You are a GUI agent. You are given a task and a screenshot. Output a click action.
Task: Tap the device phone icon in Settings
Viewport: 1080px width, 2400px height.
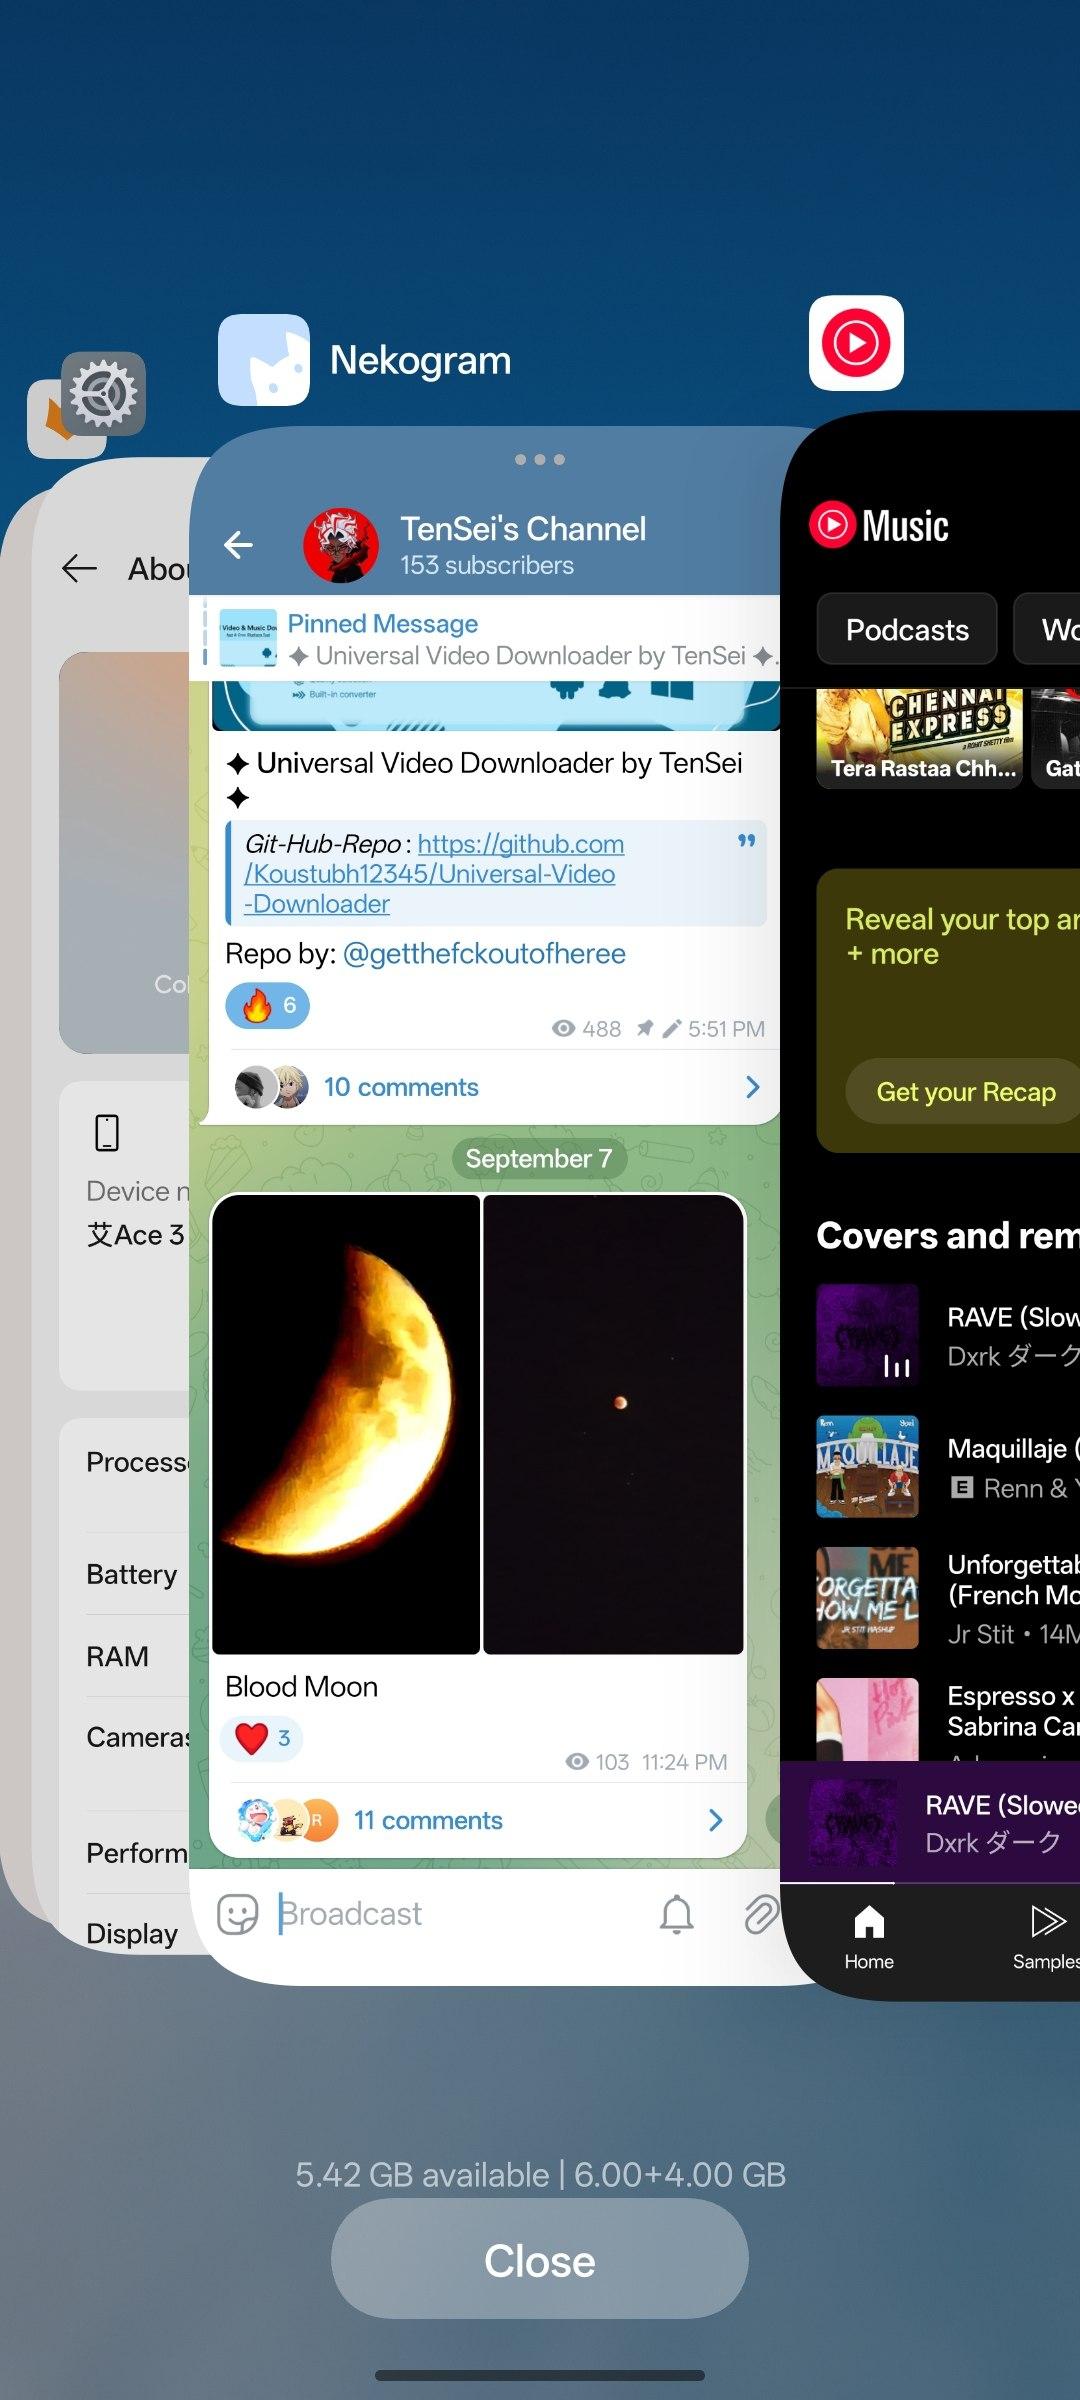(107, 1133)
